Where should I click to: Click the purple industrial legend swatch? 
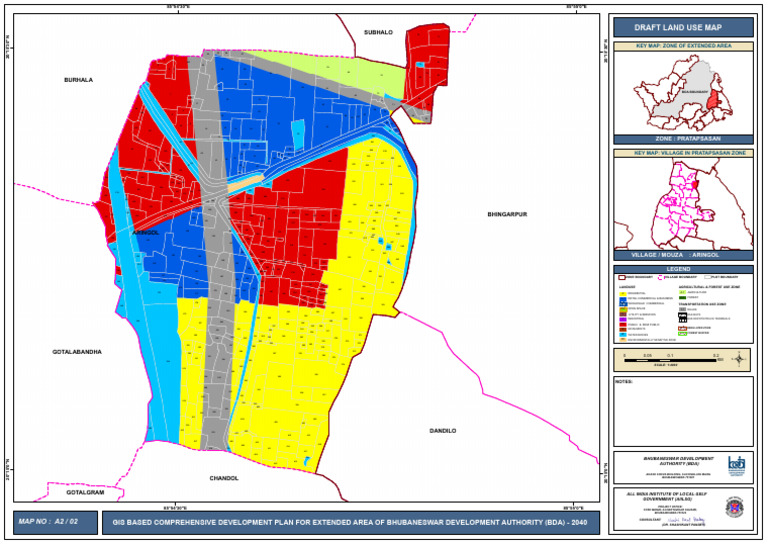623,319
